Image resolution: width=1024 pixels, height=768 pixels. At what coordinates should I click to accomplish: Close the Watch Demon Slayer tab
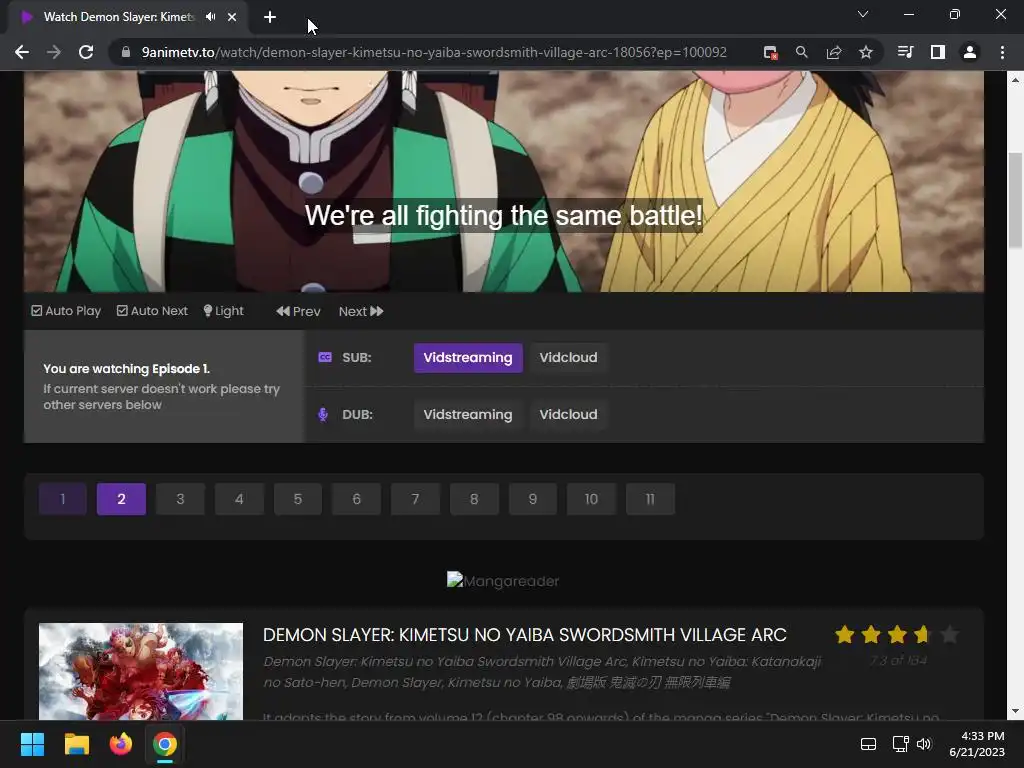(232, 17)
